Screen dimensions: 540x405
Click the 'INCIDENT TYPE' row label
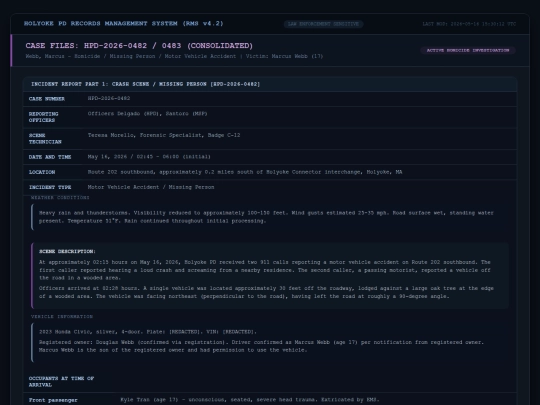(50, 187)
